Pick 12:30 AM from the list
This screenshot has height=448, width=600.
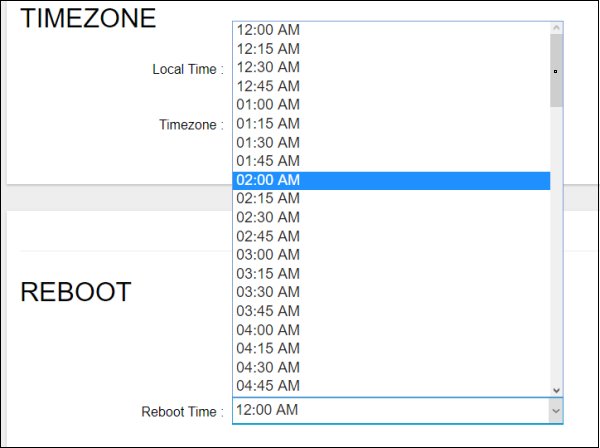(x=391, y=67)
